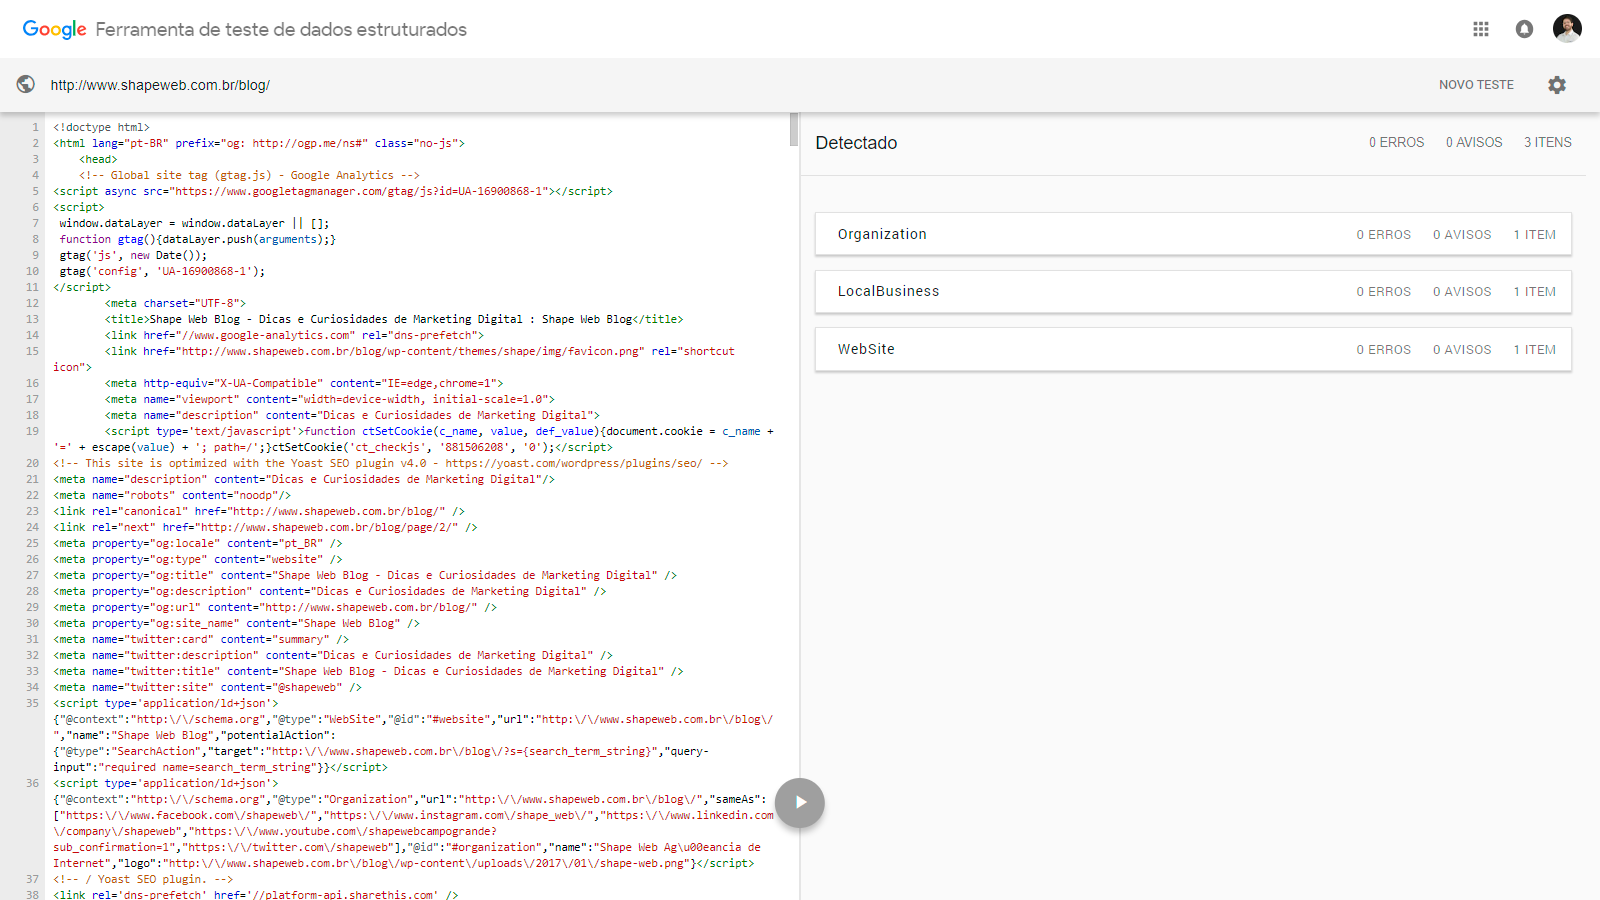Screen dimensions: 1600x900
Task: Click the Google logo
Action: (x=55, y=29)
